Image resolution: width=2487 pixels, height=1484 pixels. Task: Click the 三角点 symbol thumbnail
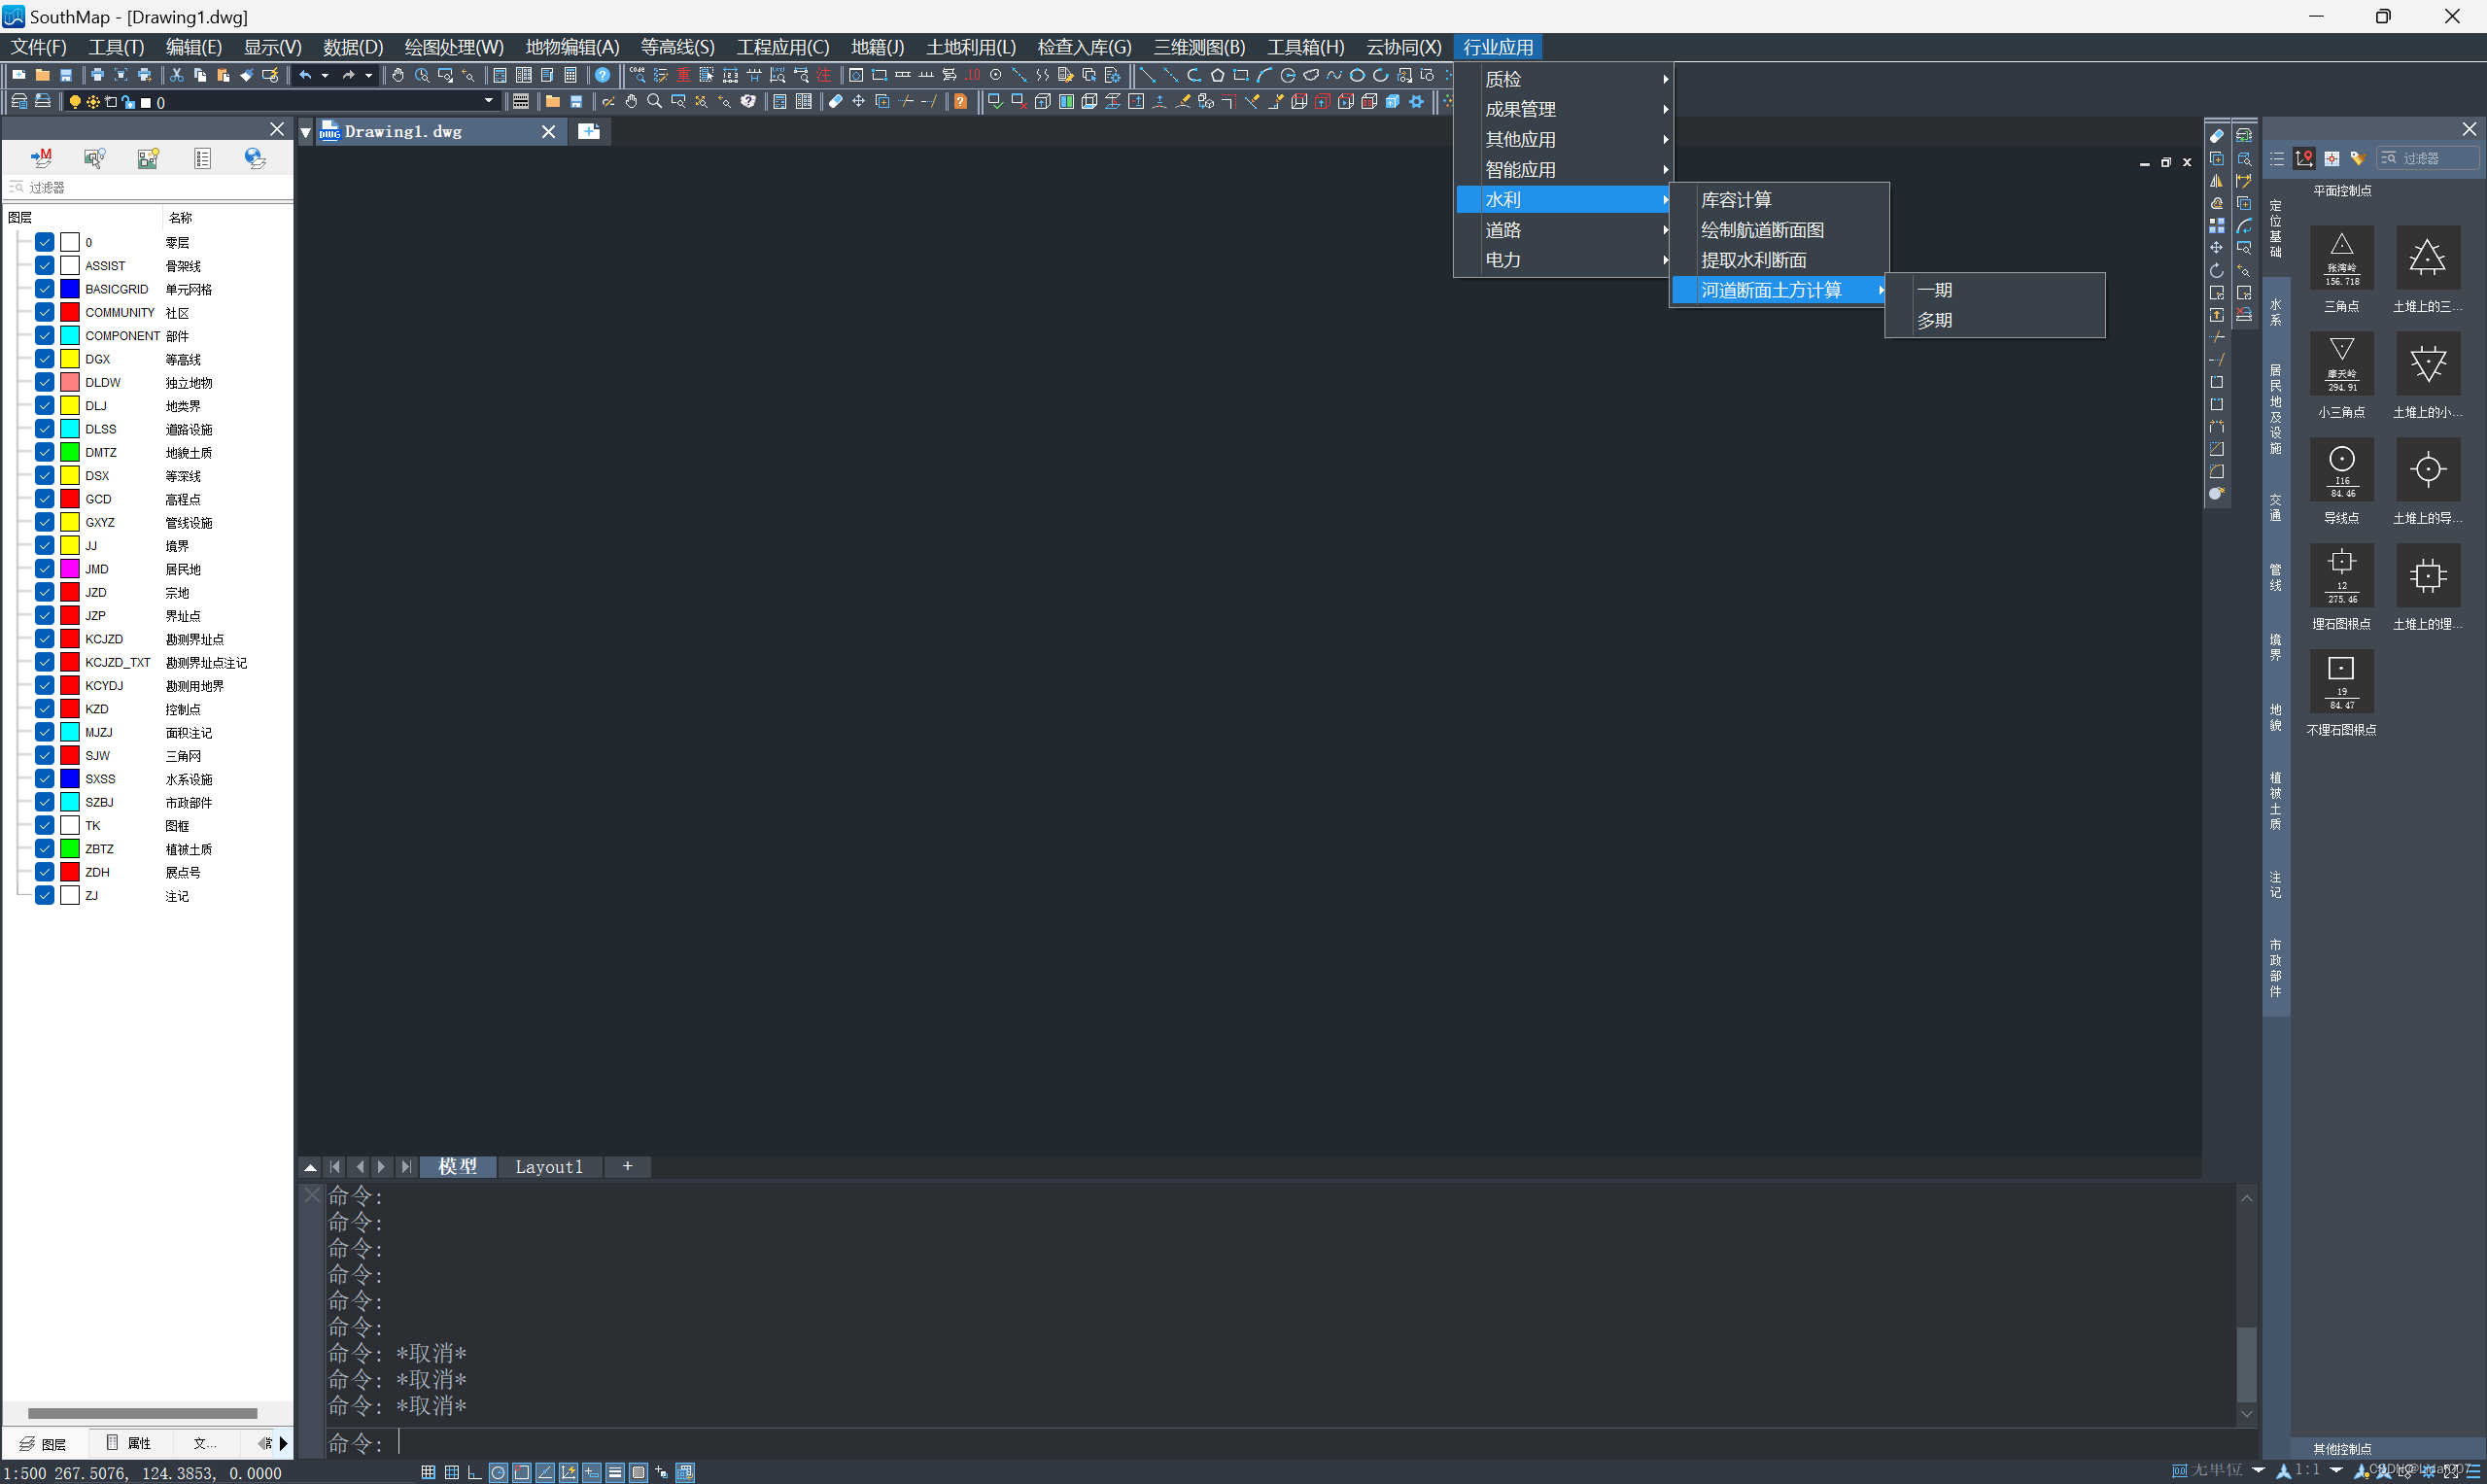2342,259
